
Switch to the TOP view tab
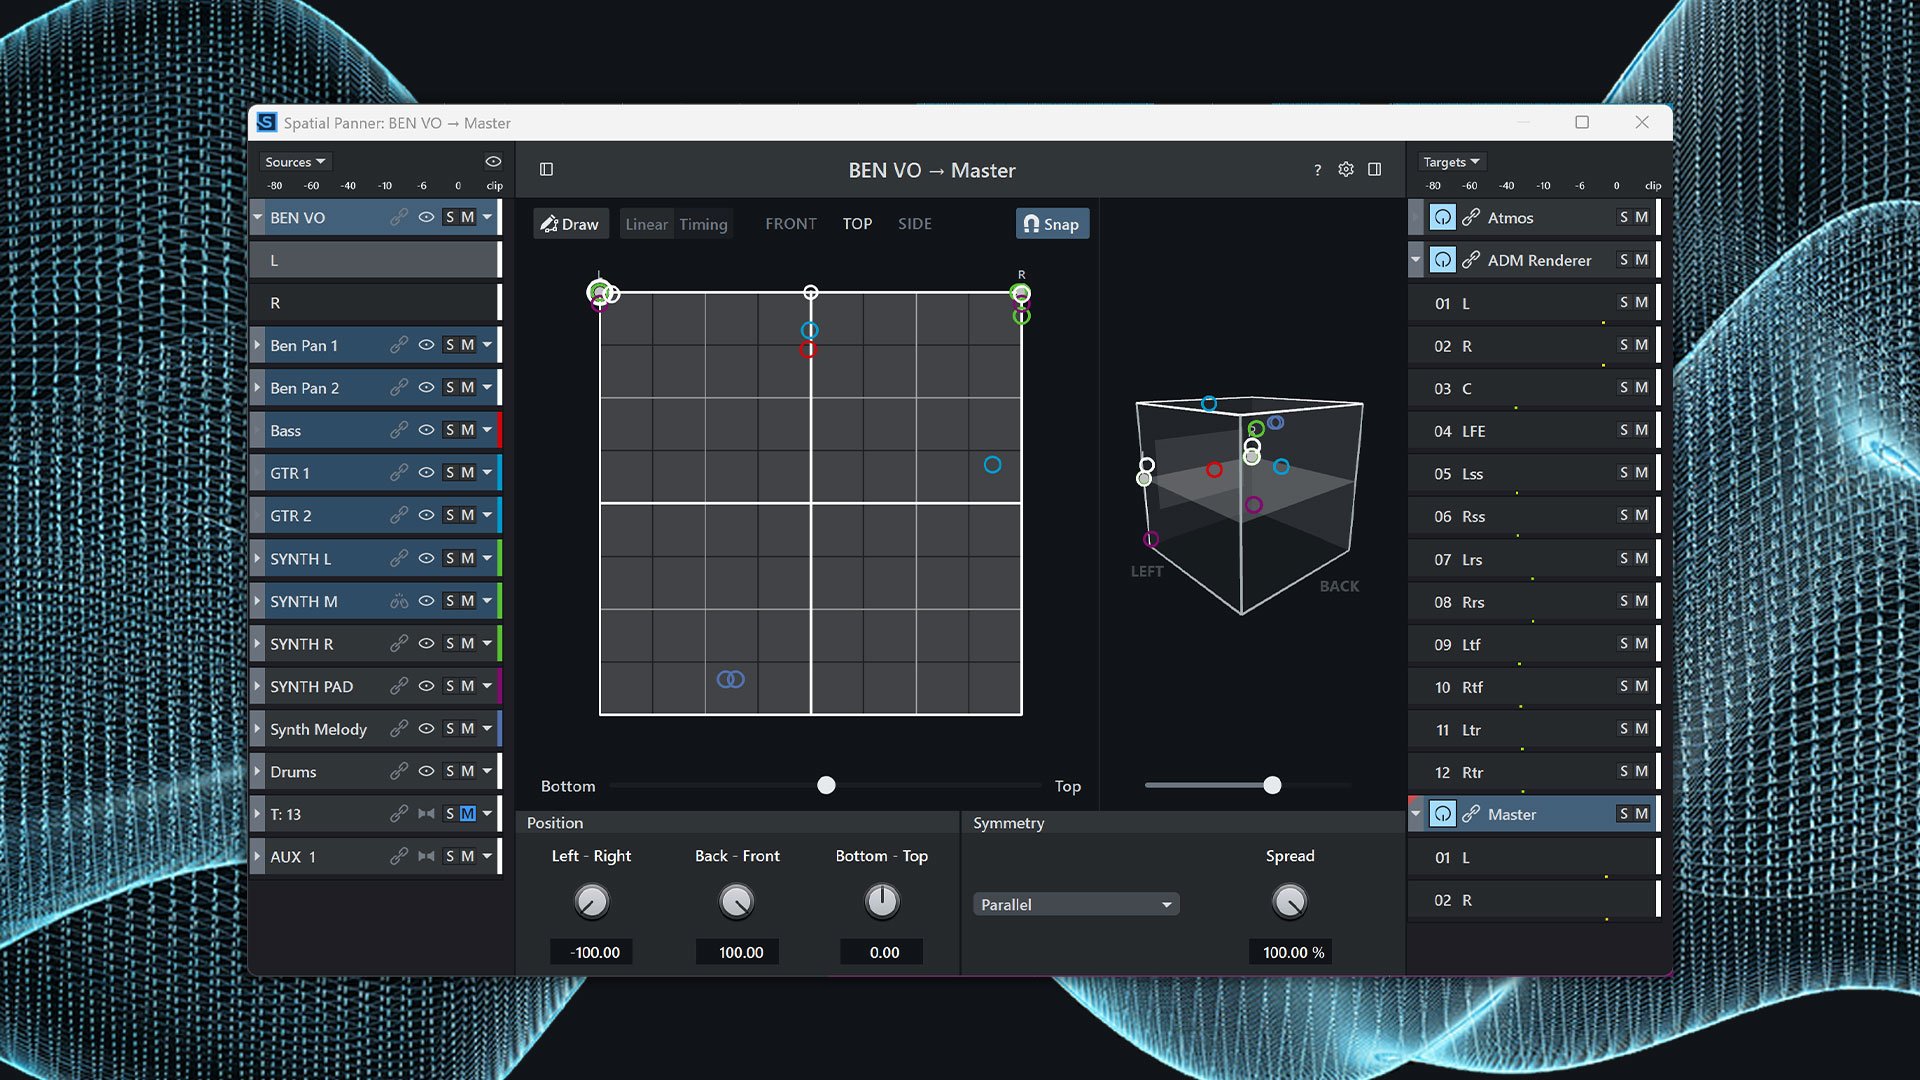[857, 224]
